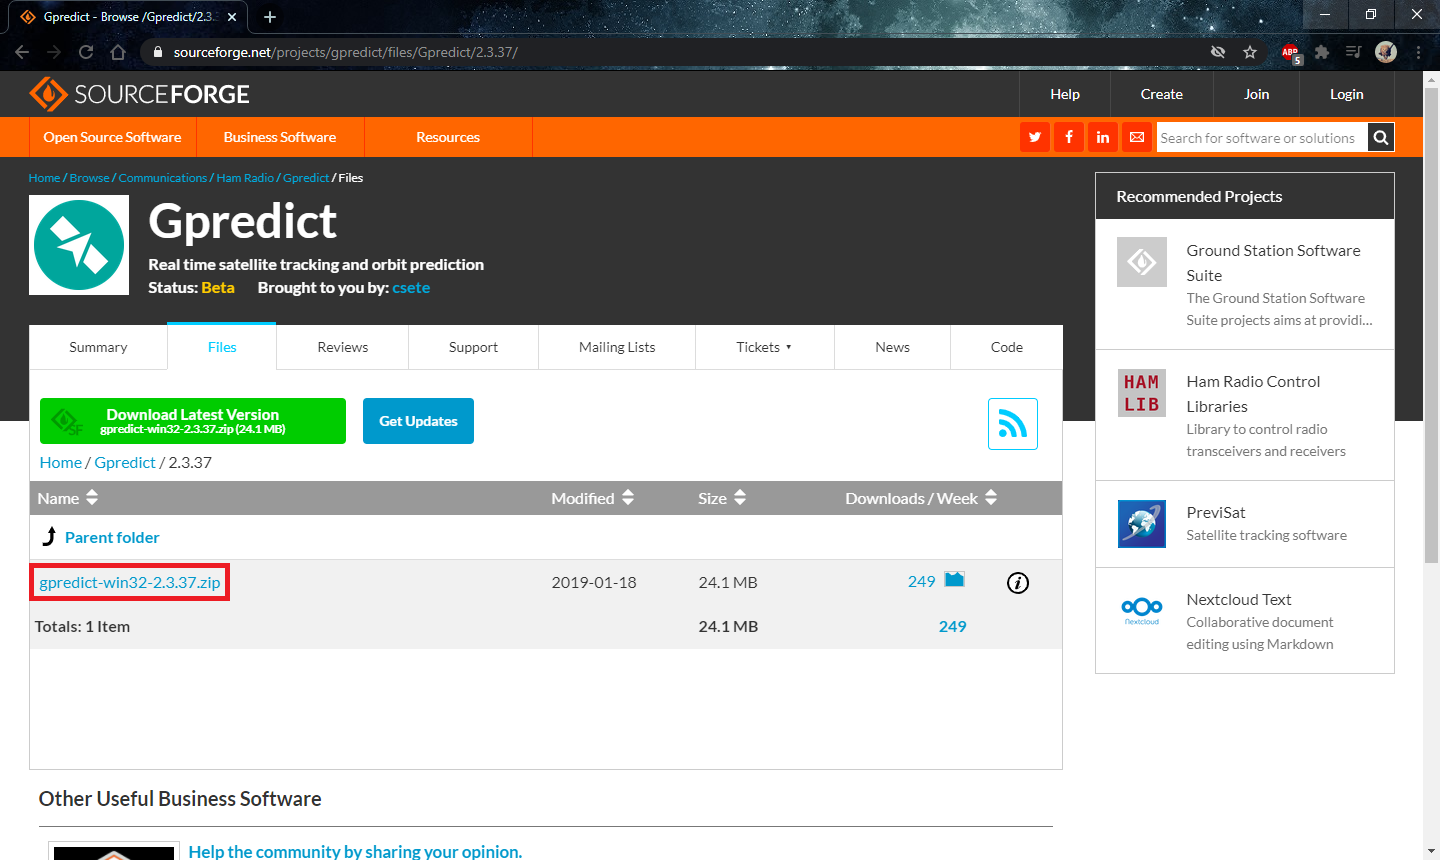Open the News tab

892,347
